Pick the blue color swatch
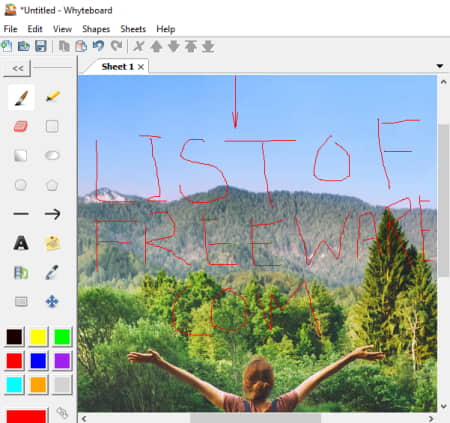 tap(38, 361)
